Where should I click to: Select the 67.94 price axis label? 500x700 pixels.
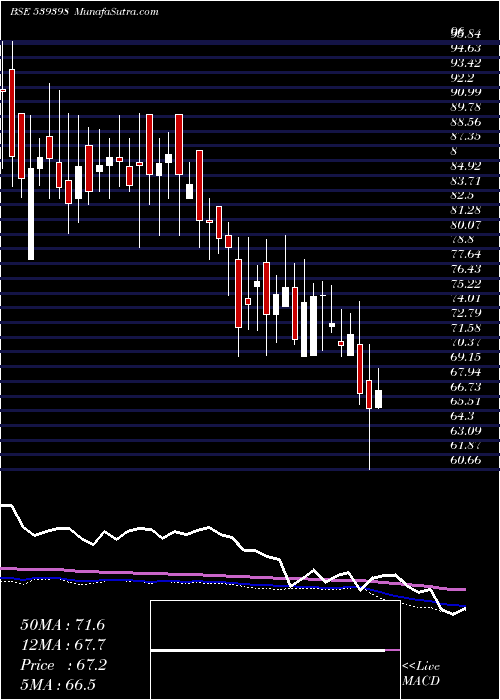pos(466,372)
